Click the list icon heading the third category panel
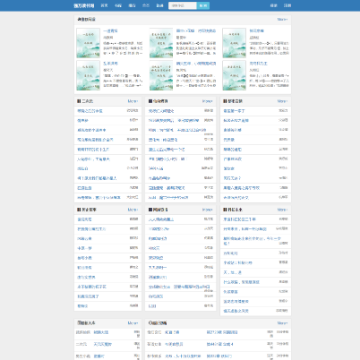The height and width of the screenshot is (360, 360). 225,101
